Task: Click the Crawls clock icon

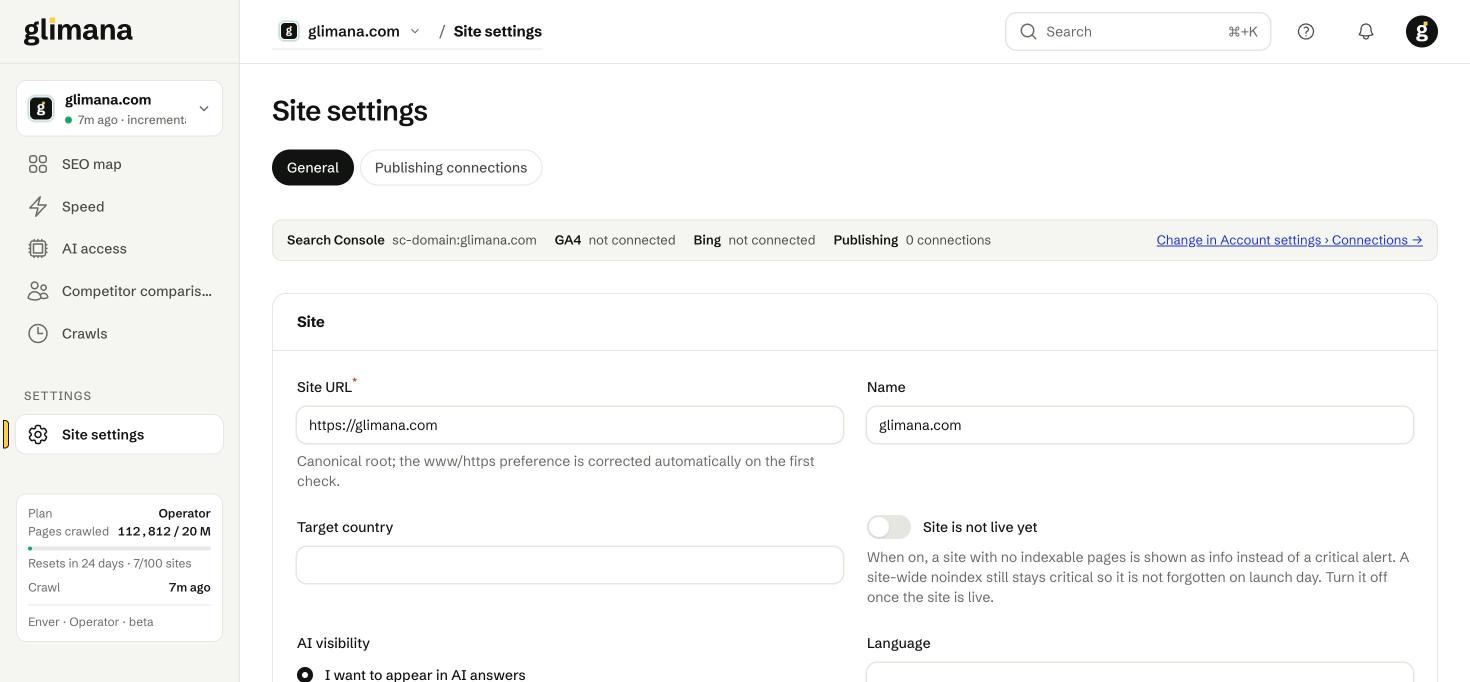Action: (38, 333)
